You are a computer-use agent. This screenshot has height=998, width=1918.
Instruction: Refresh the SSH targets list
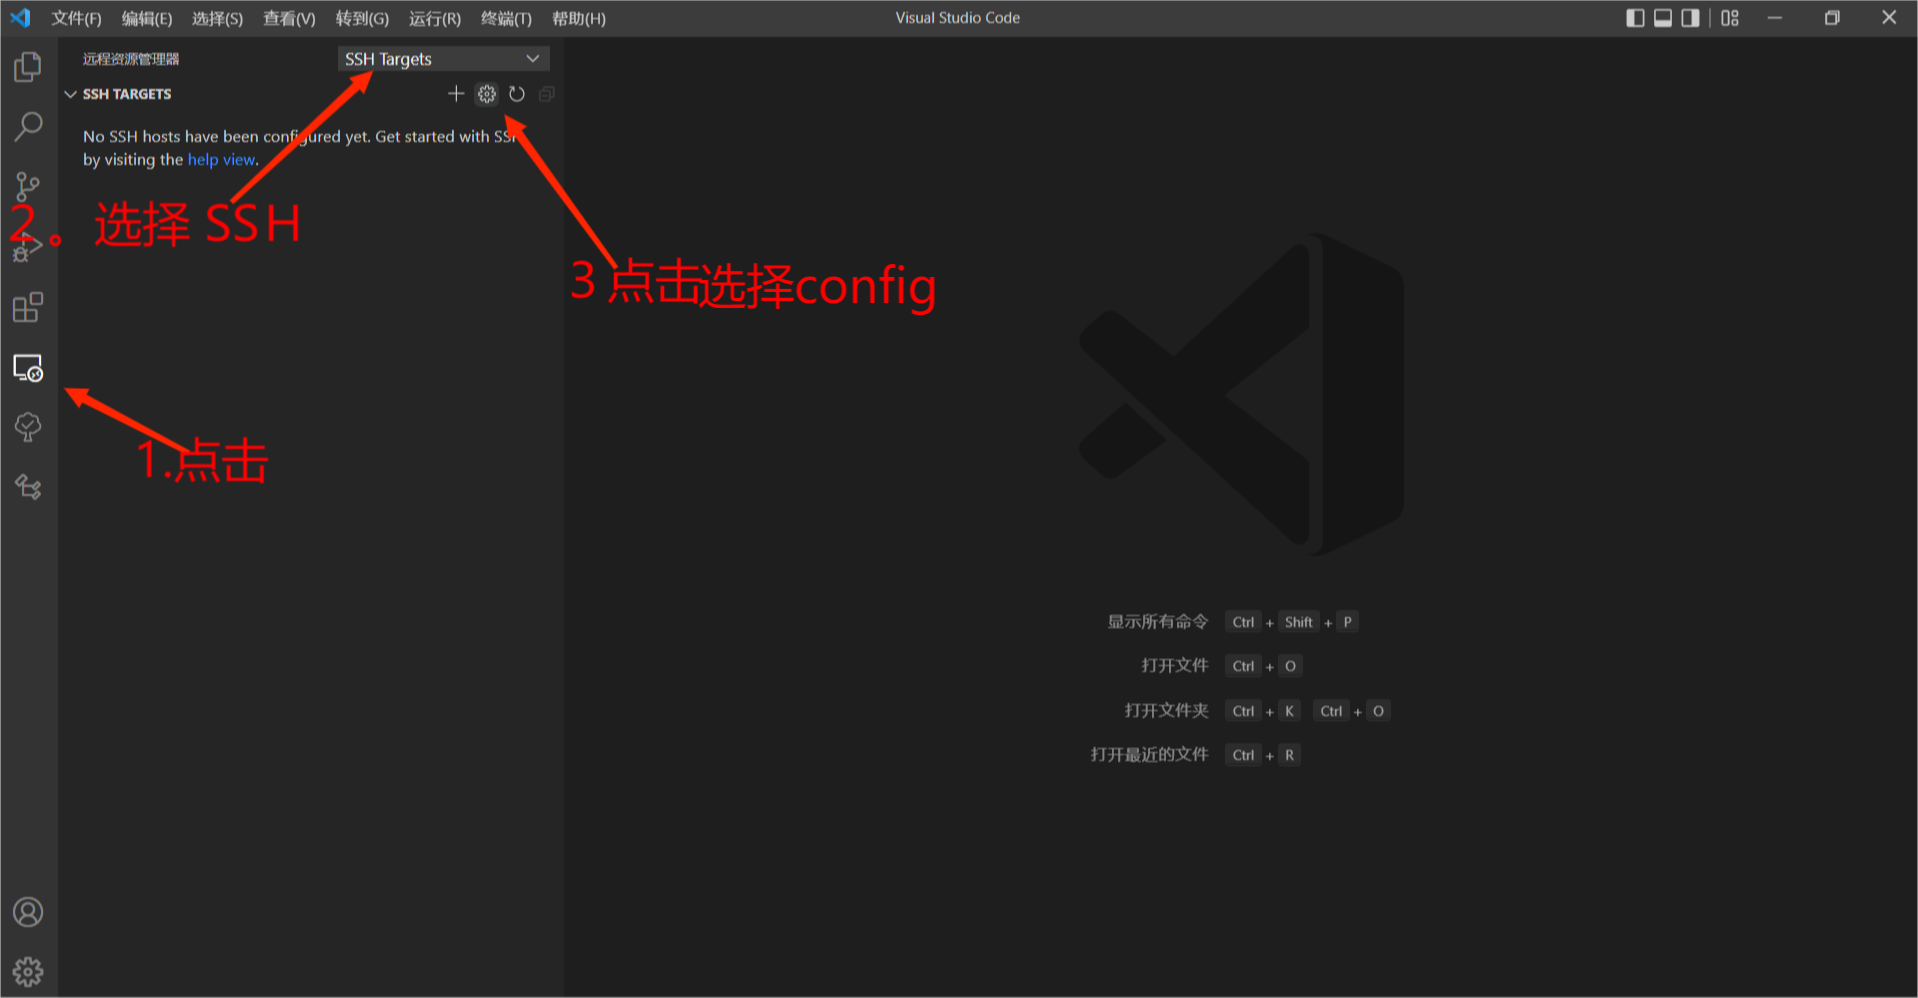click(x=517, y=94)
